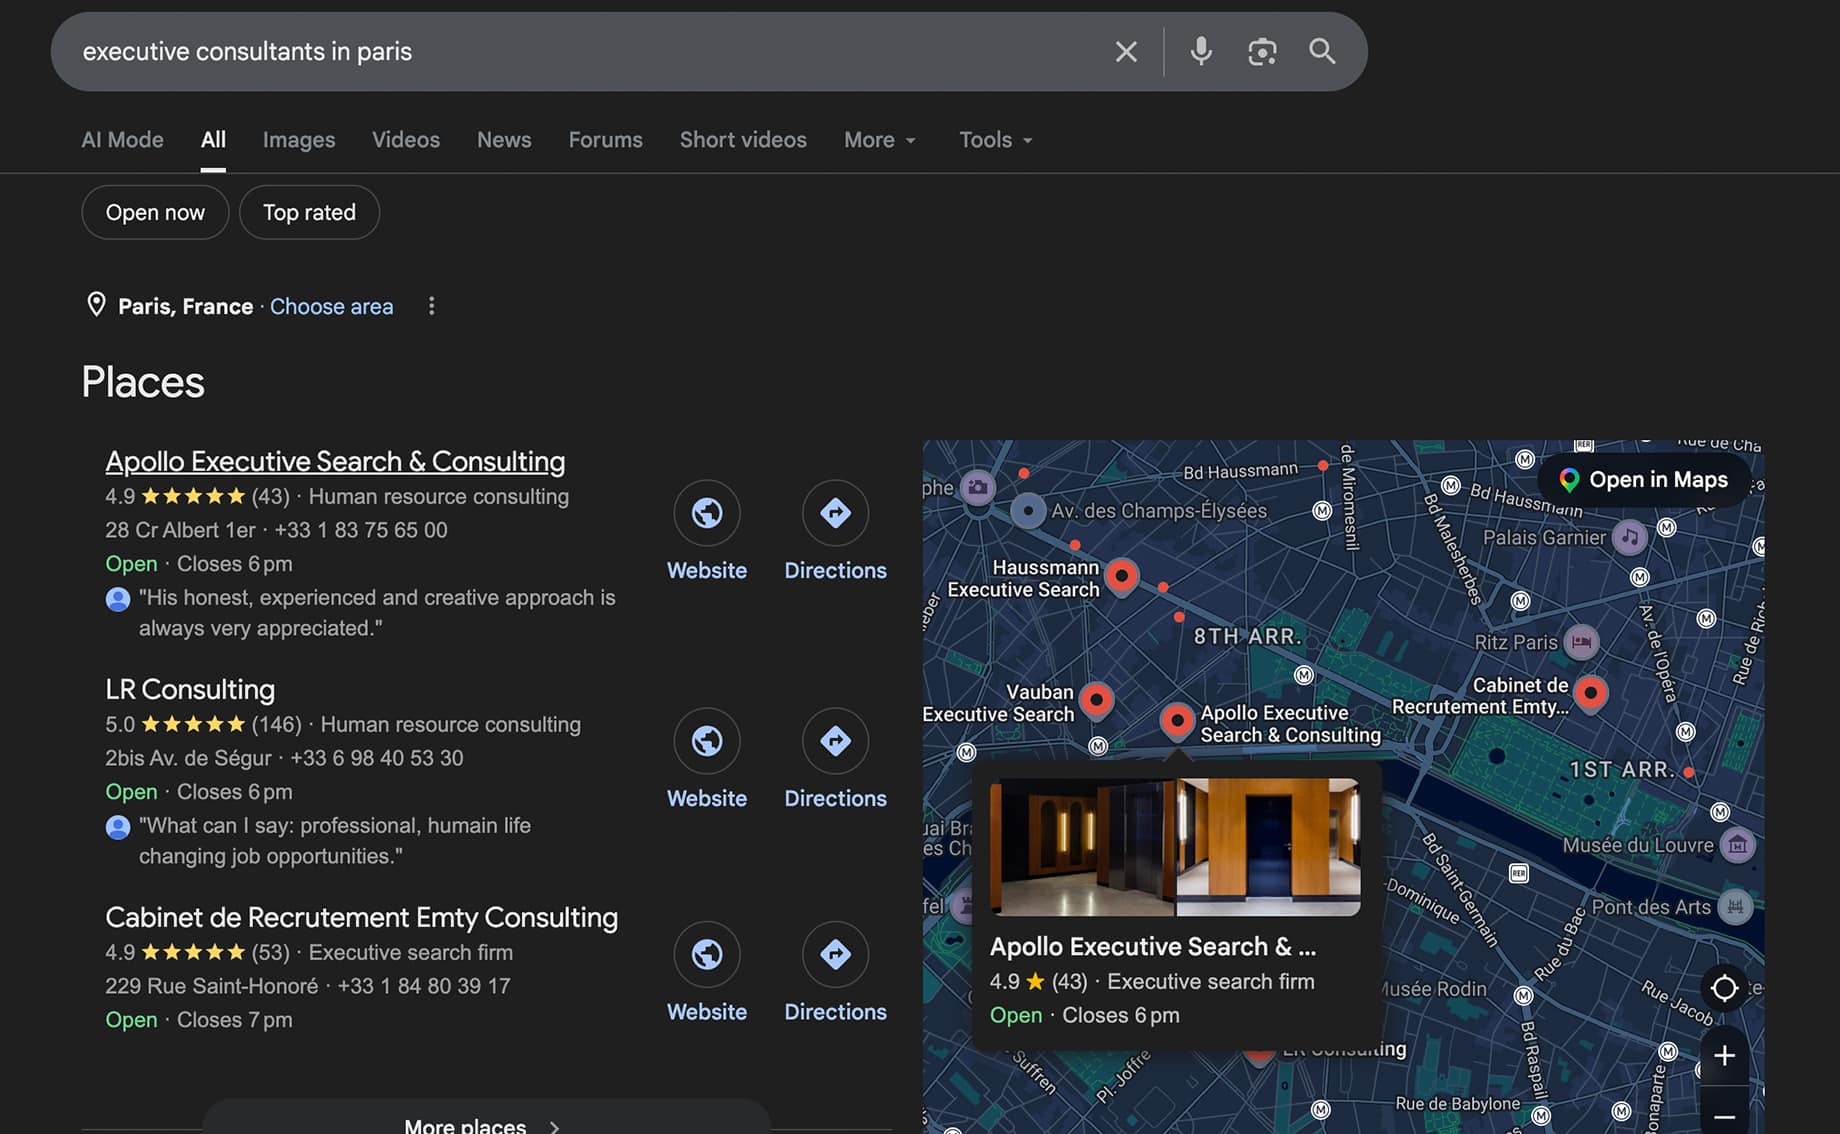Viewport: 1840px width, 1134px height.
Task: Click the 8TH ARR. map label
Action: [x=1247, y=636]
